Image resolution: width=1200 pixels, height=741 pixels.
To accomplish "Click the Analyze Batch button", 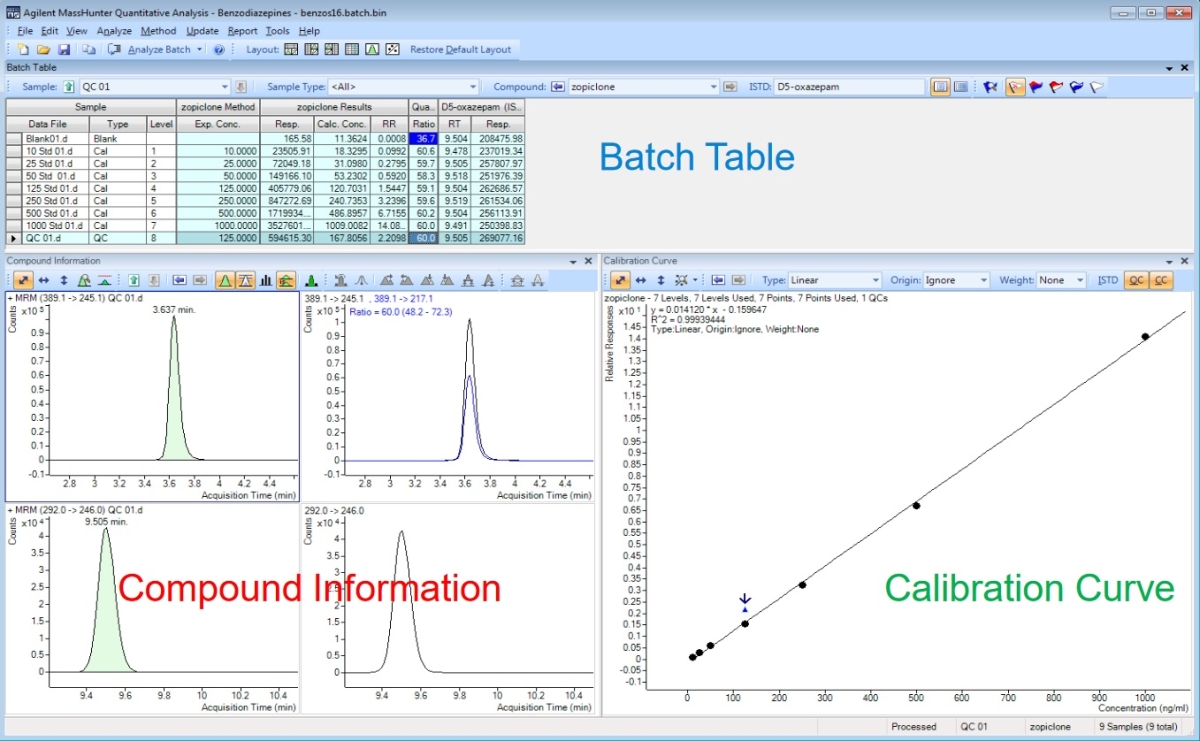I will (158, 49).
